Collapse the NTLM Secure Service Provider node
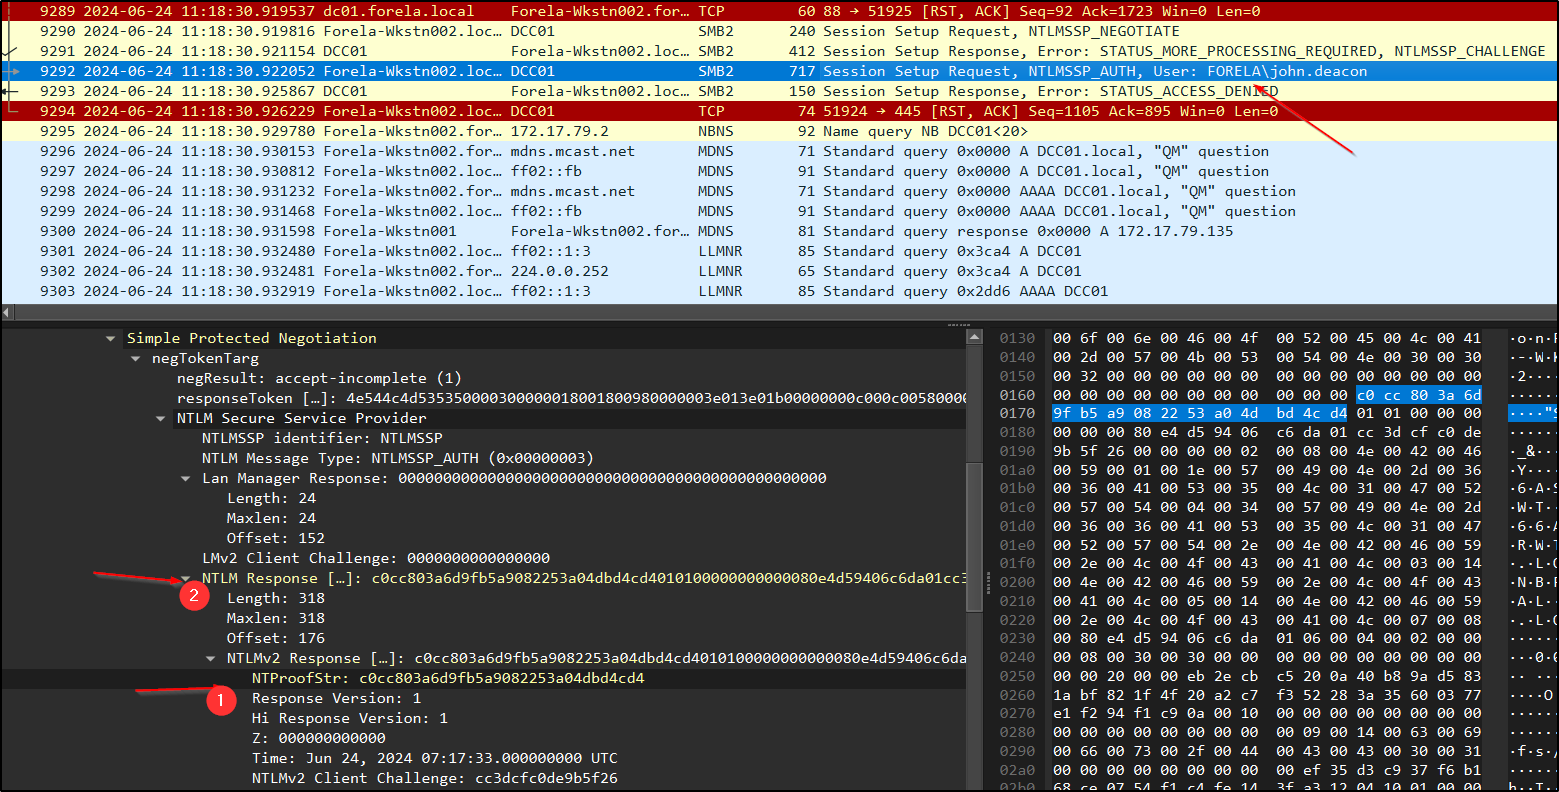1559x792 pixels. point(161,418)
